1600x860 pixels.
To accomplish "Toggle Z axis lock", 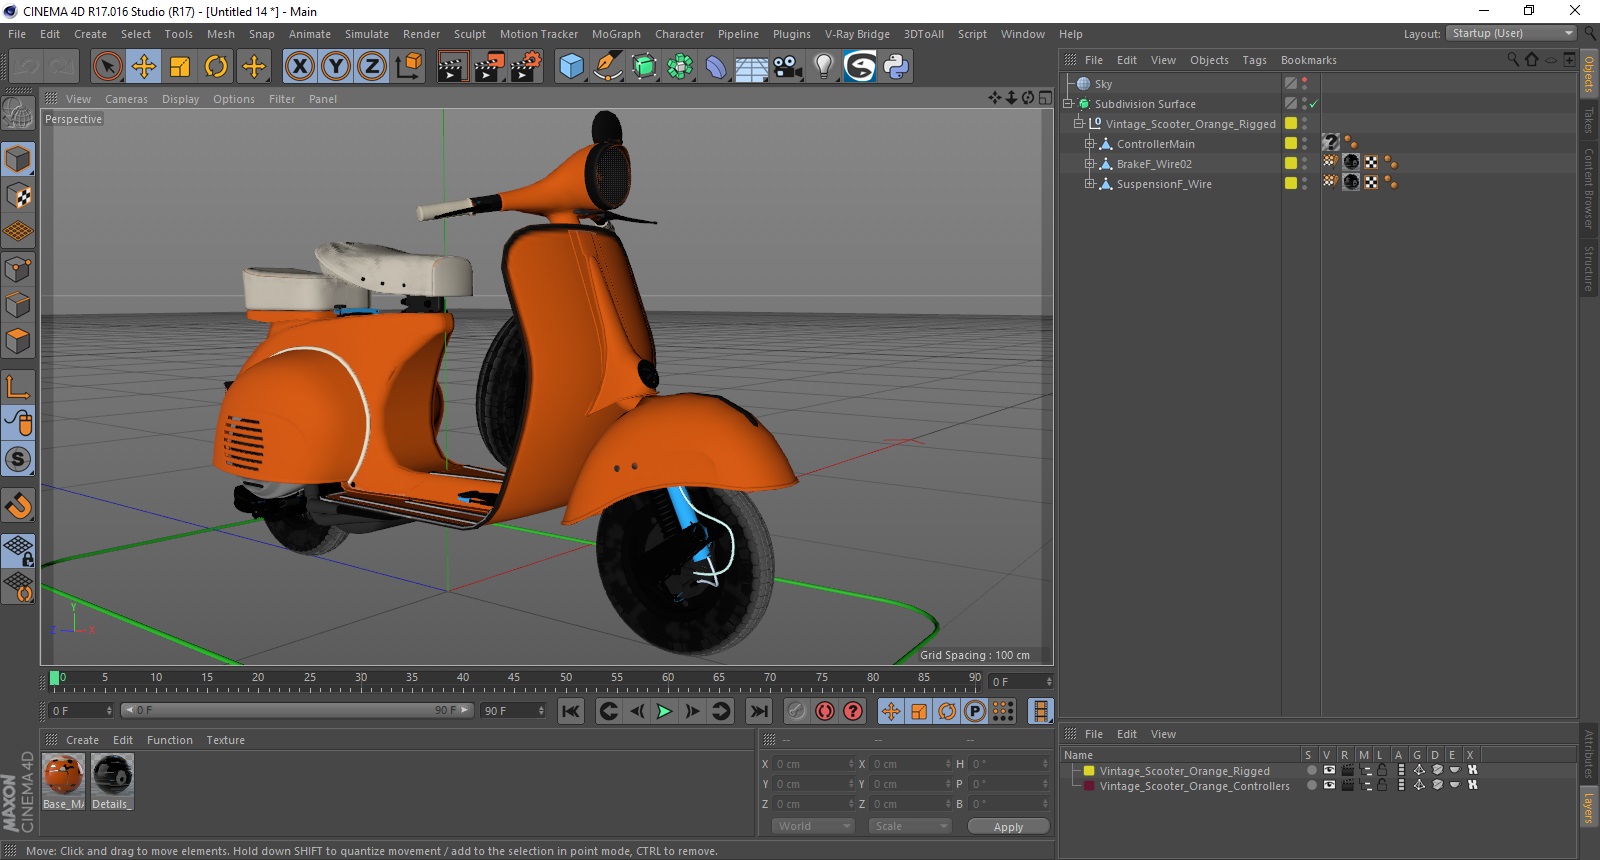I will click(x=371, y=67).
